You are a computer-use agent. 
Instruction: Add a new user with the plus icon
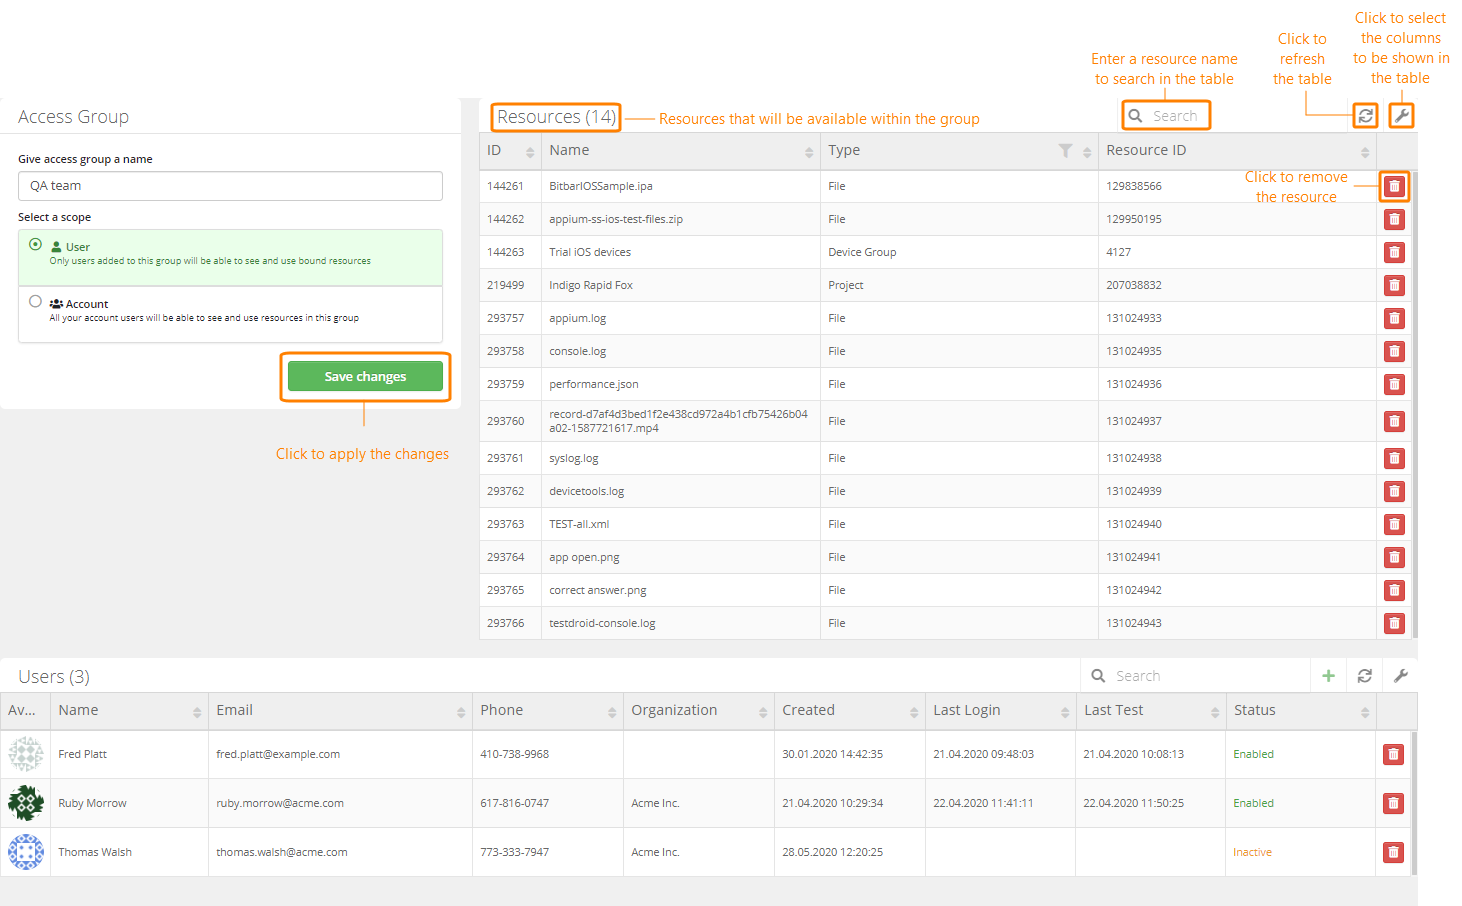pyautogui.click(x=1328, y=675)
